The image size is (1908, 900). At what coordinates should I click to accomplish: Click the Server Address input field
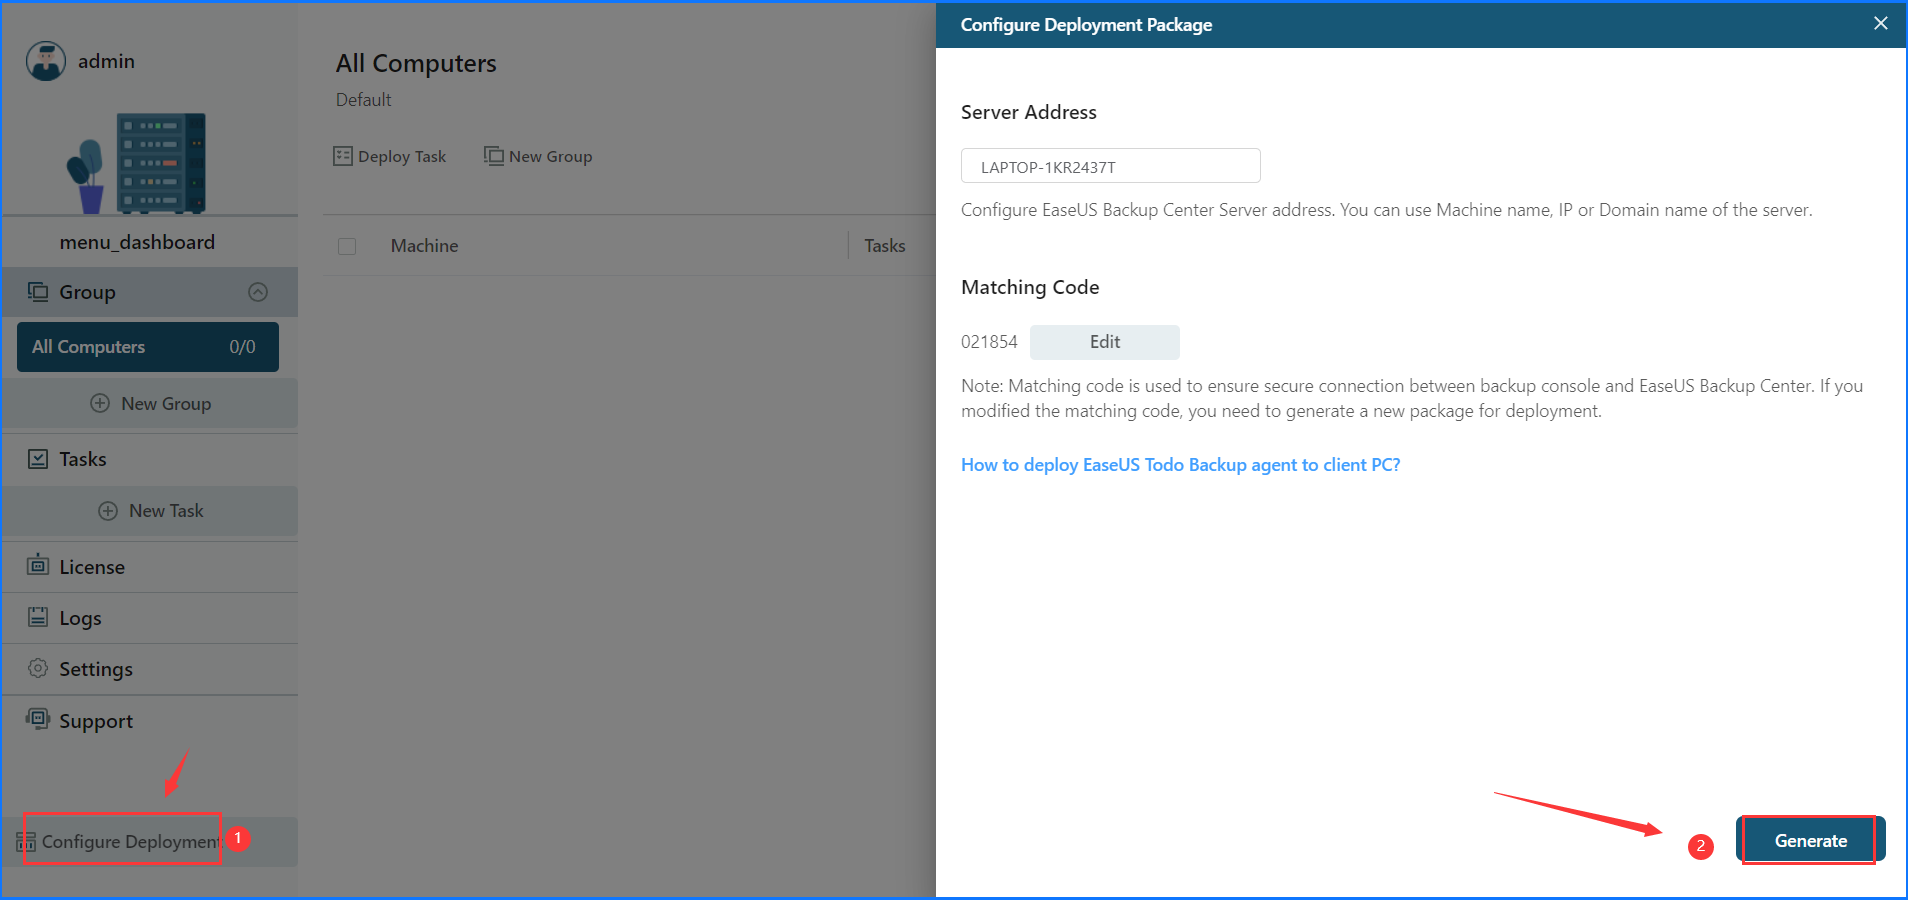click(1110, 166)
